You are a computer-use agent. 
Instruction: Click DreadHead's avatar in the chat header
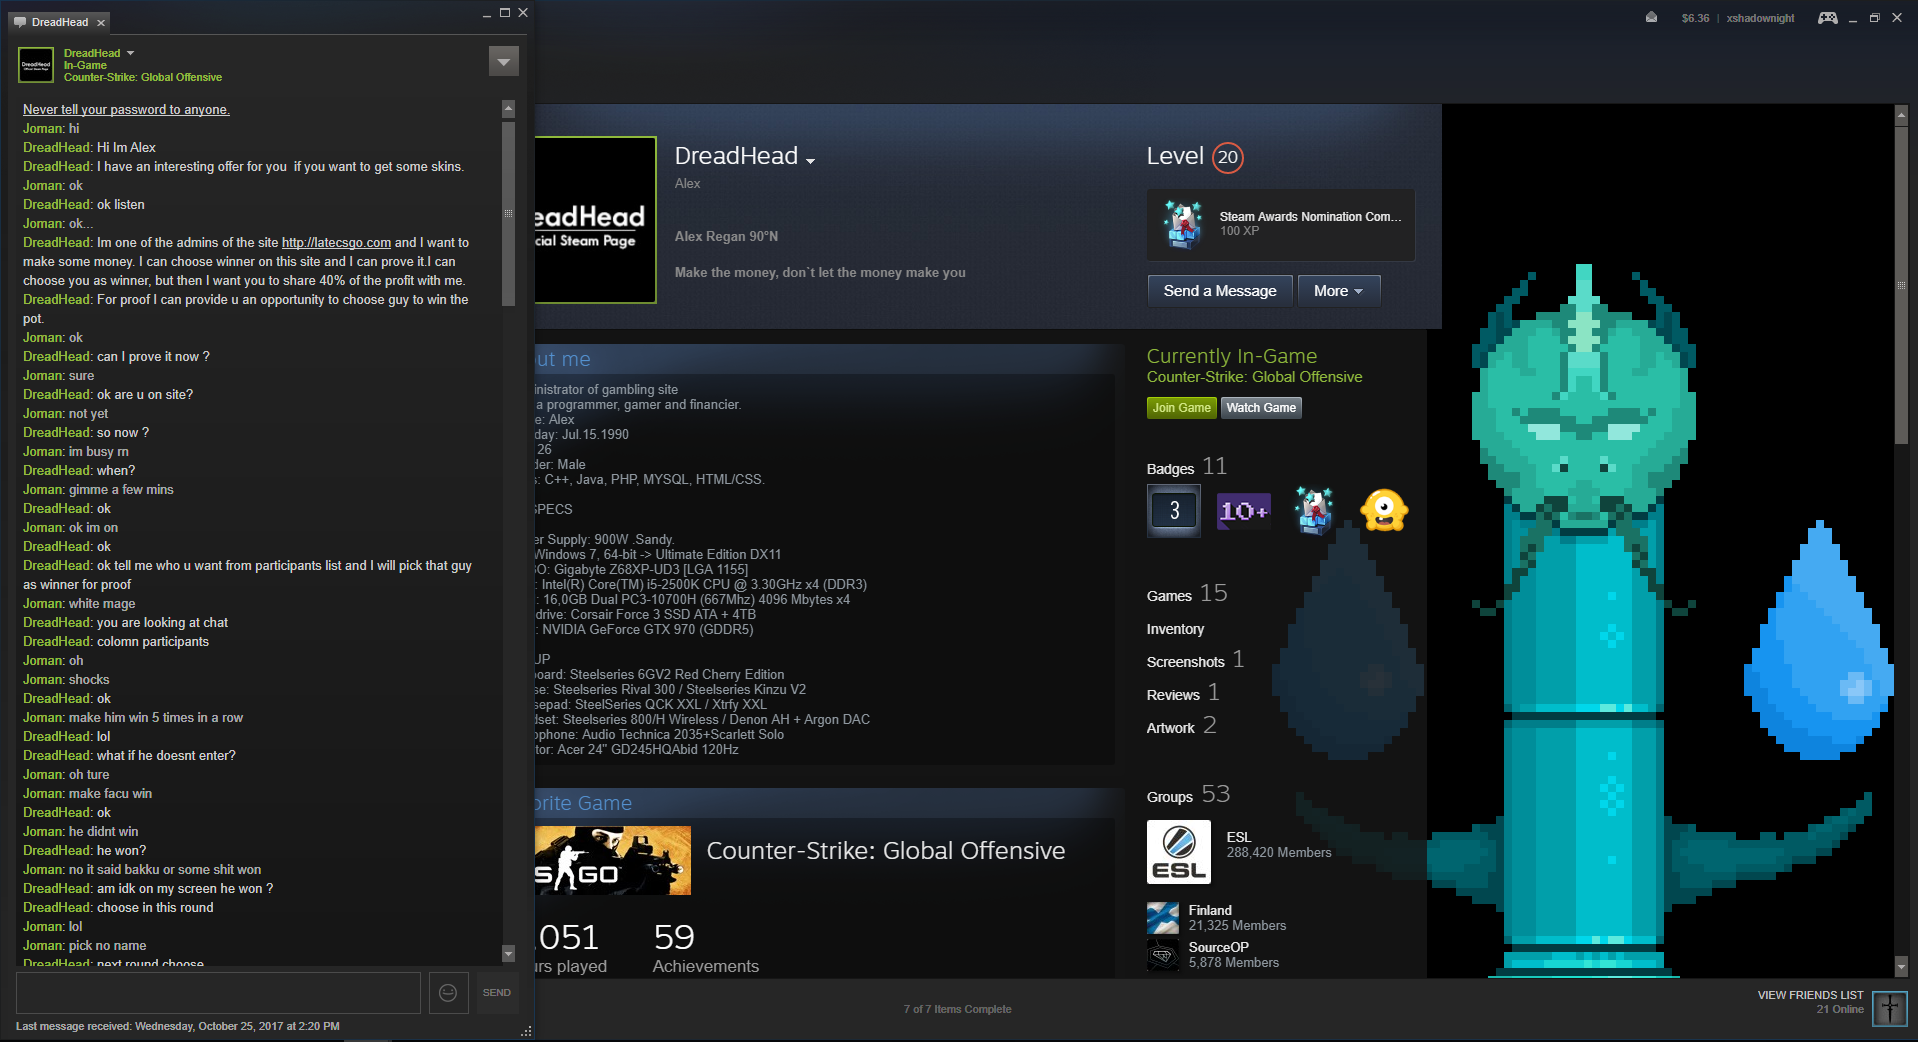(36, 65)
